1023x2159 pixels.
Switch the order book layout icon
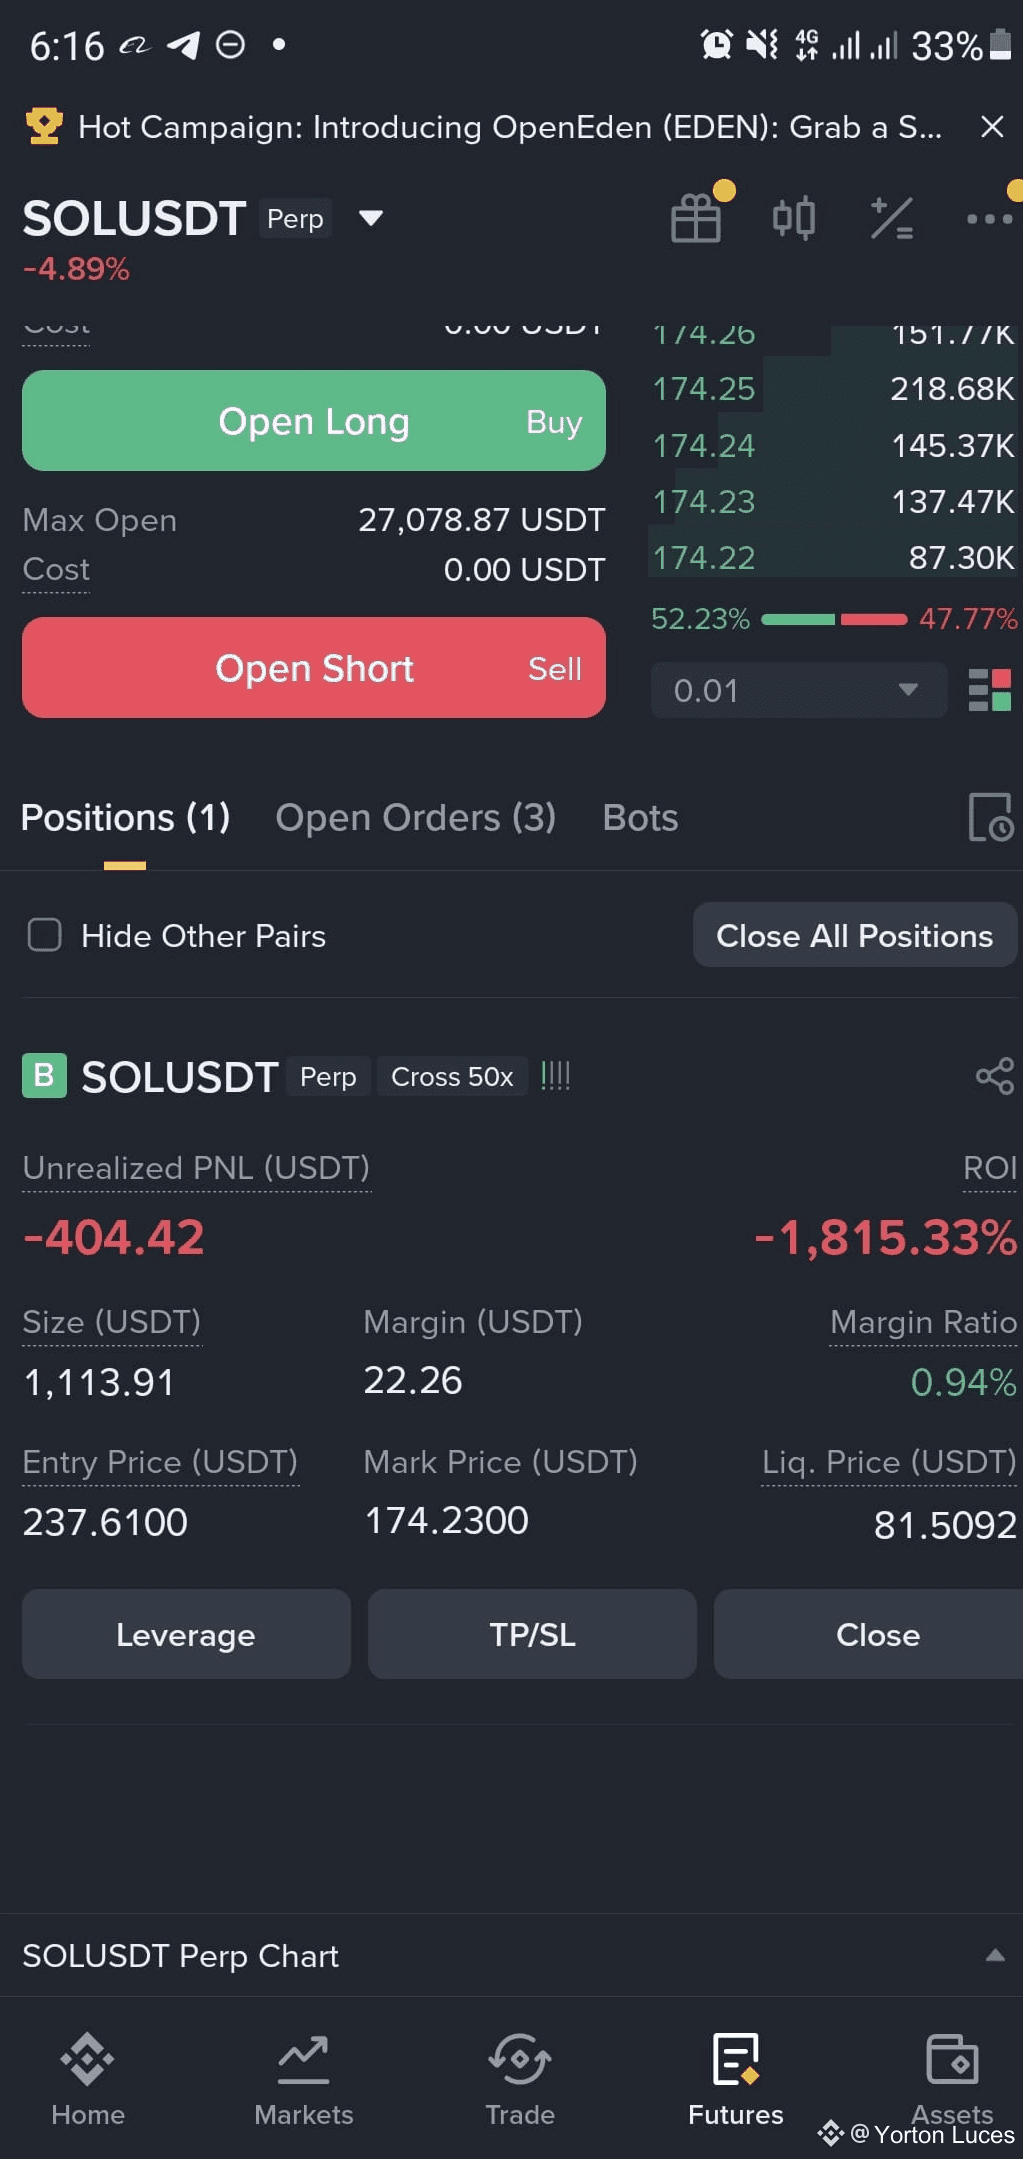(989, 690)
